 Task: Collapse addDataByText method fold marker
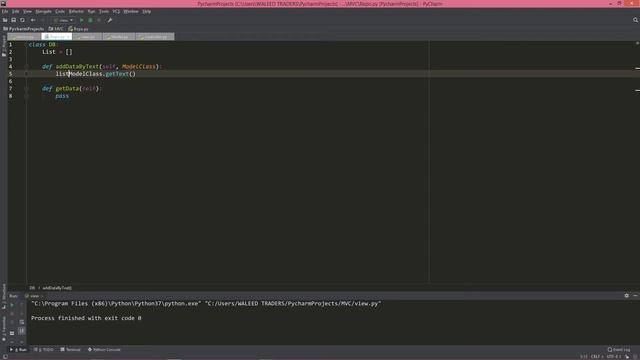click(27, 67)
